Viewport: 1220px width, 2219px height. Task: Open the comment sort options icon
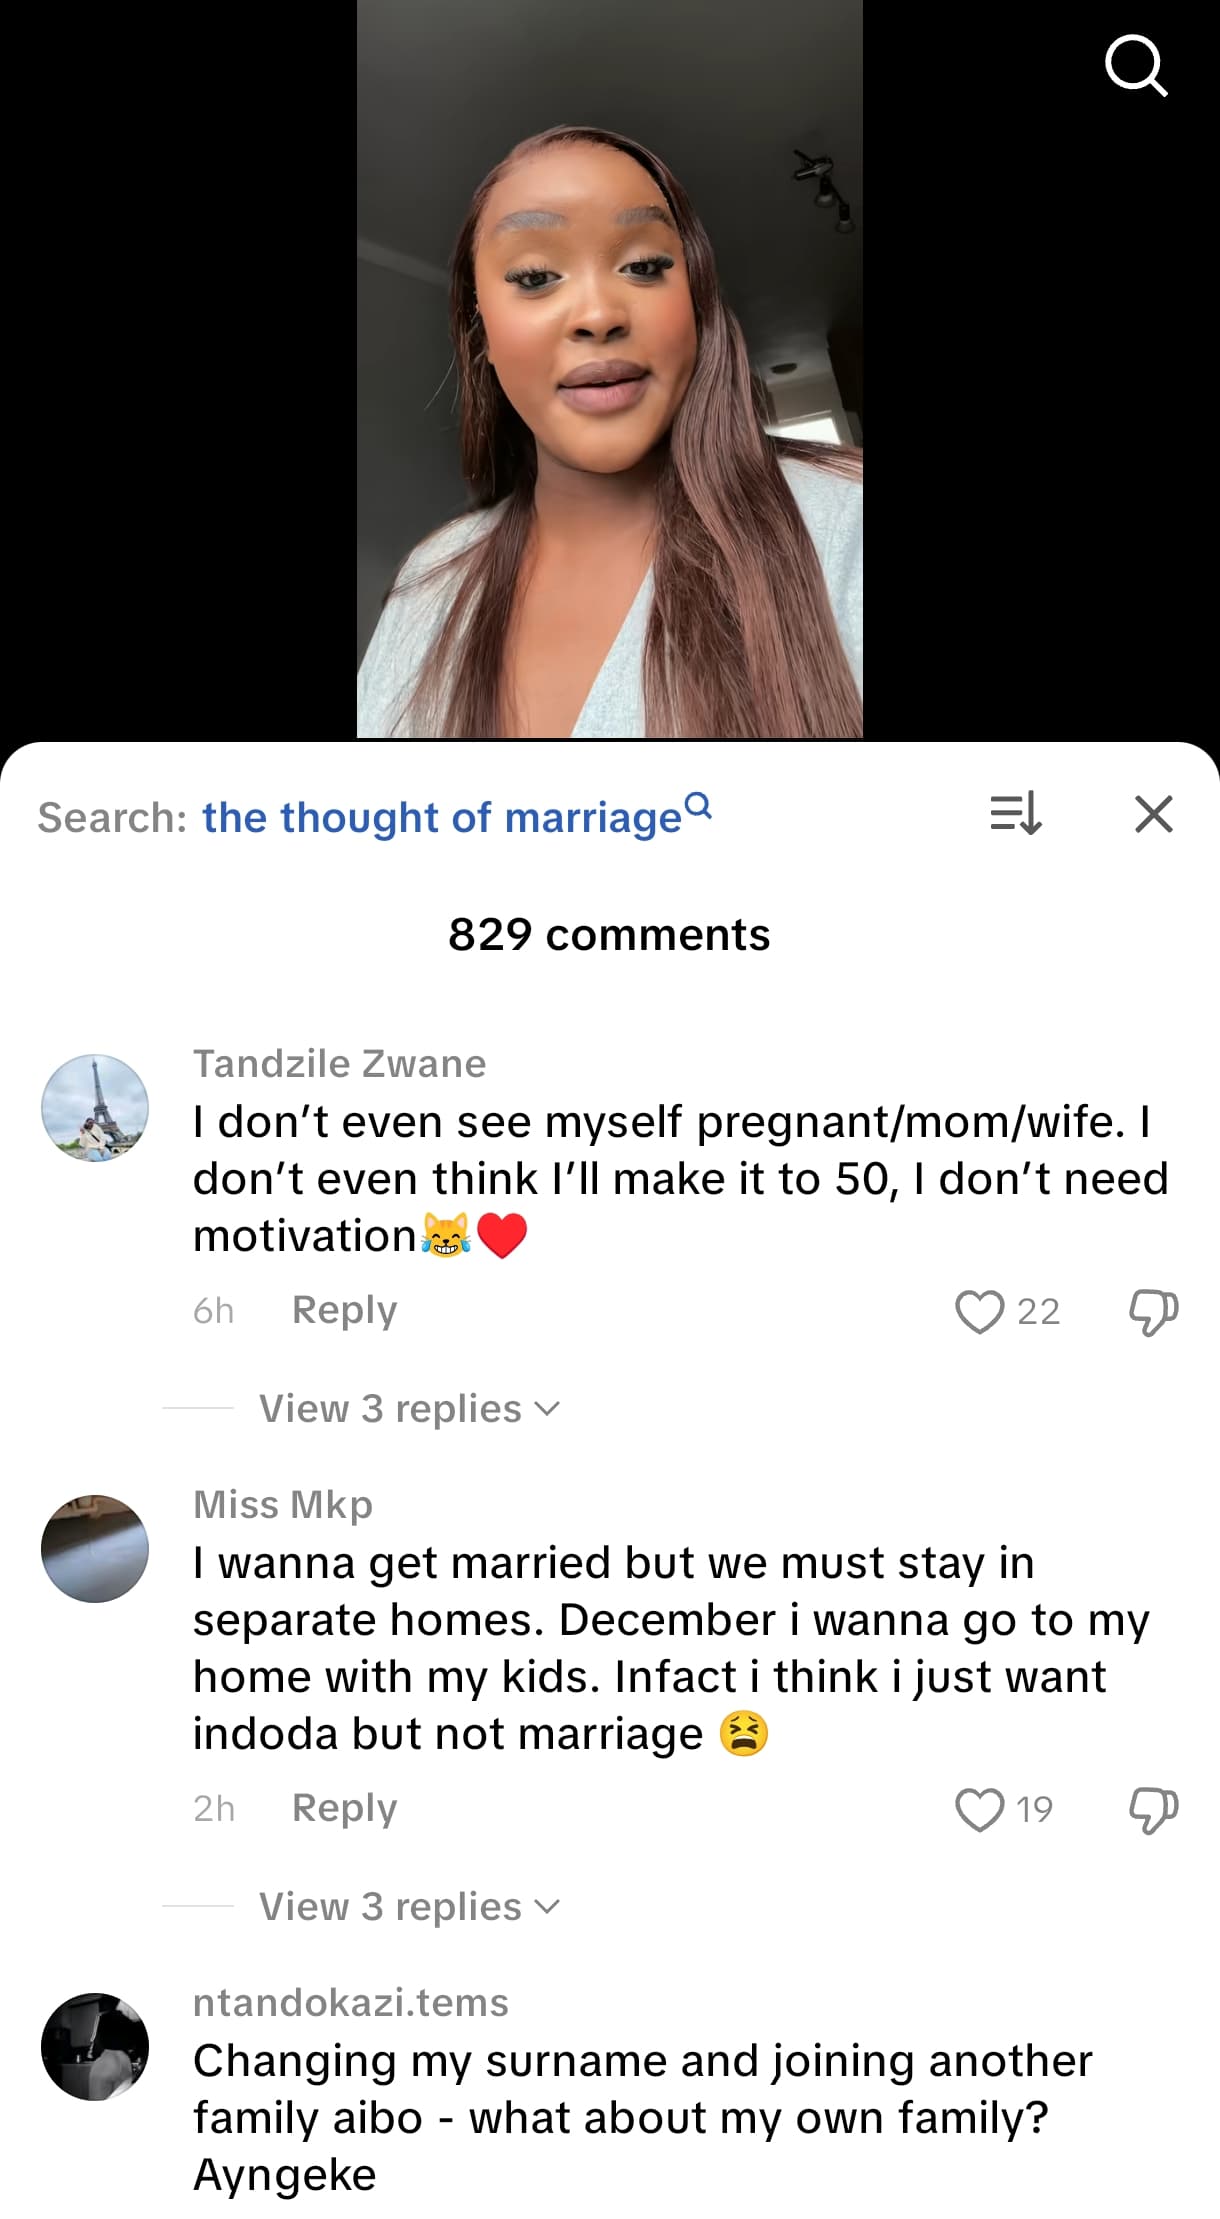tap(1015, 814)
